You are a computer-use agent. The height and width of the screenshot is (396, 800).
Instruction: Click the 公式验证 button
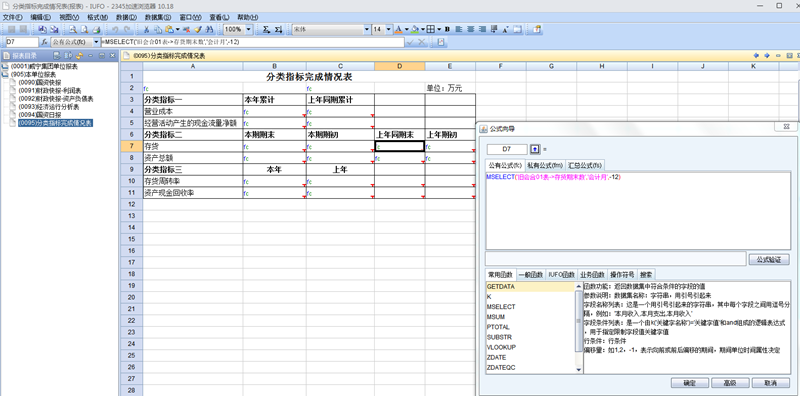pos(769,259)
